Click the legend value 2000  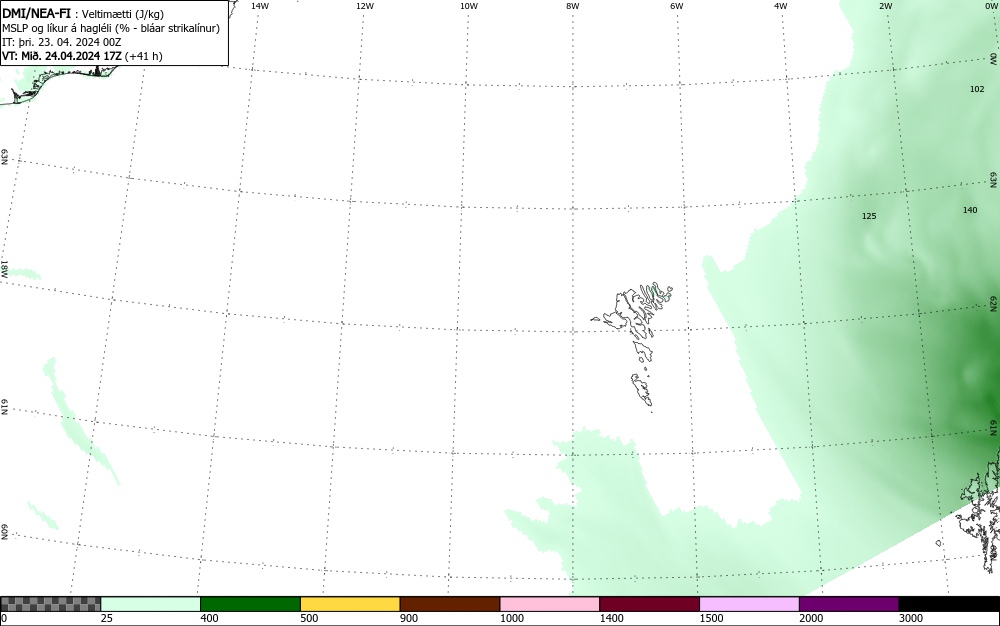point(811,618)
